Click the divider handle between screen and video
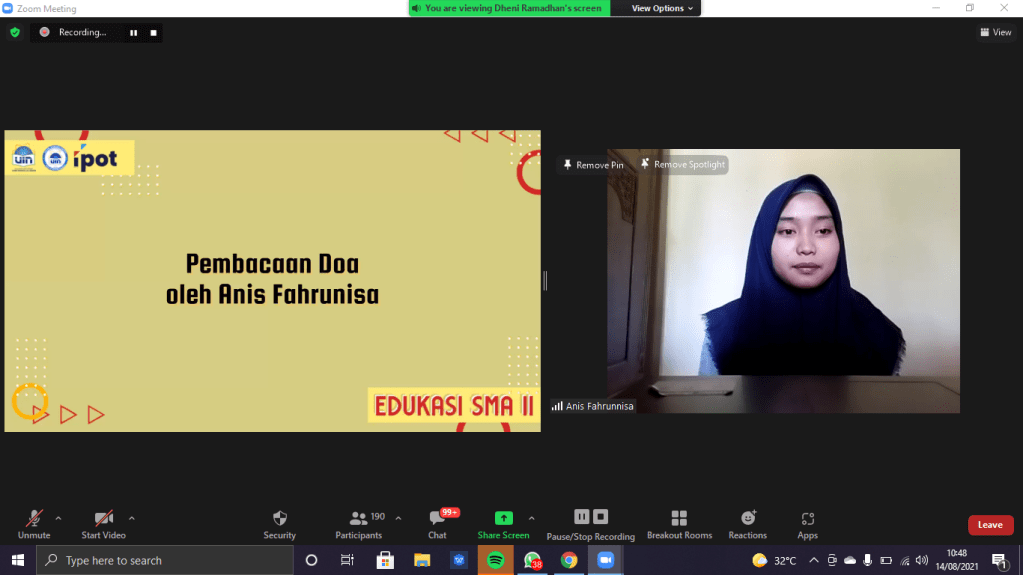 [x=545, y=281]
